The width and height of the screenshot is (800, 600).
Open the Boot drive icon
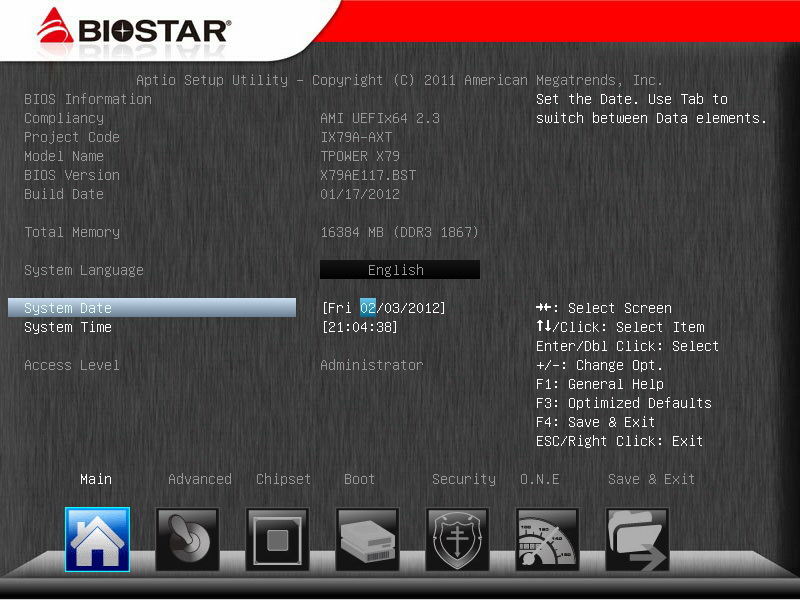pyautogui.click(x=367, y=539)
